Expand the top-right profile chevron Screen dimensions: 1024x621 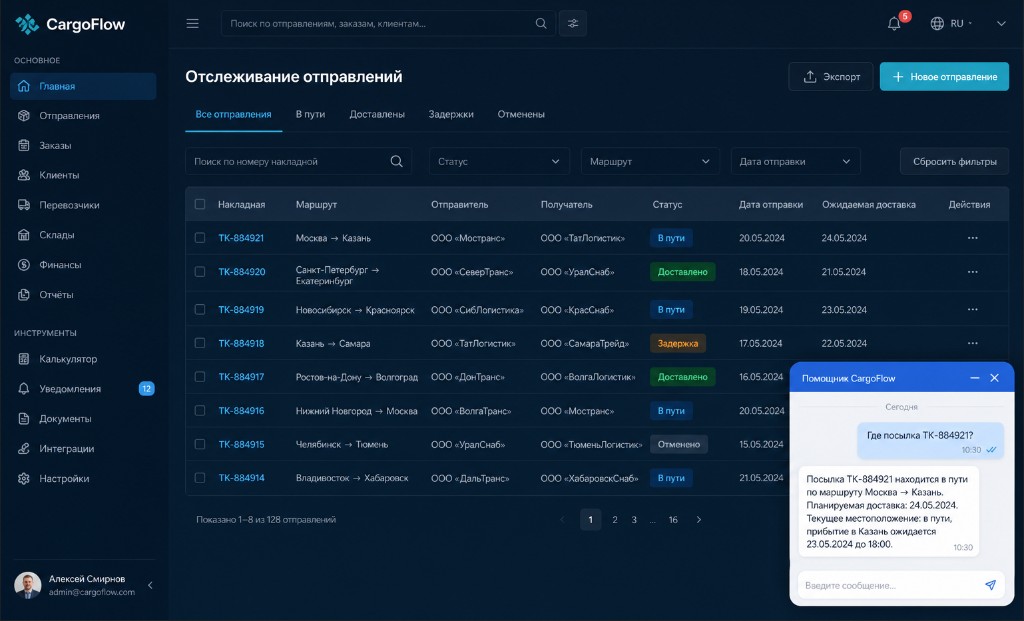[1001, 24]
